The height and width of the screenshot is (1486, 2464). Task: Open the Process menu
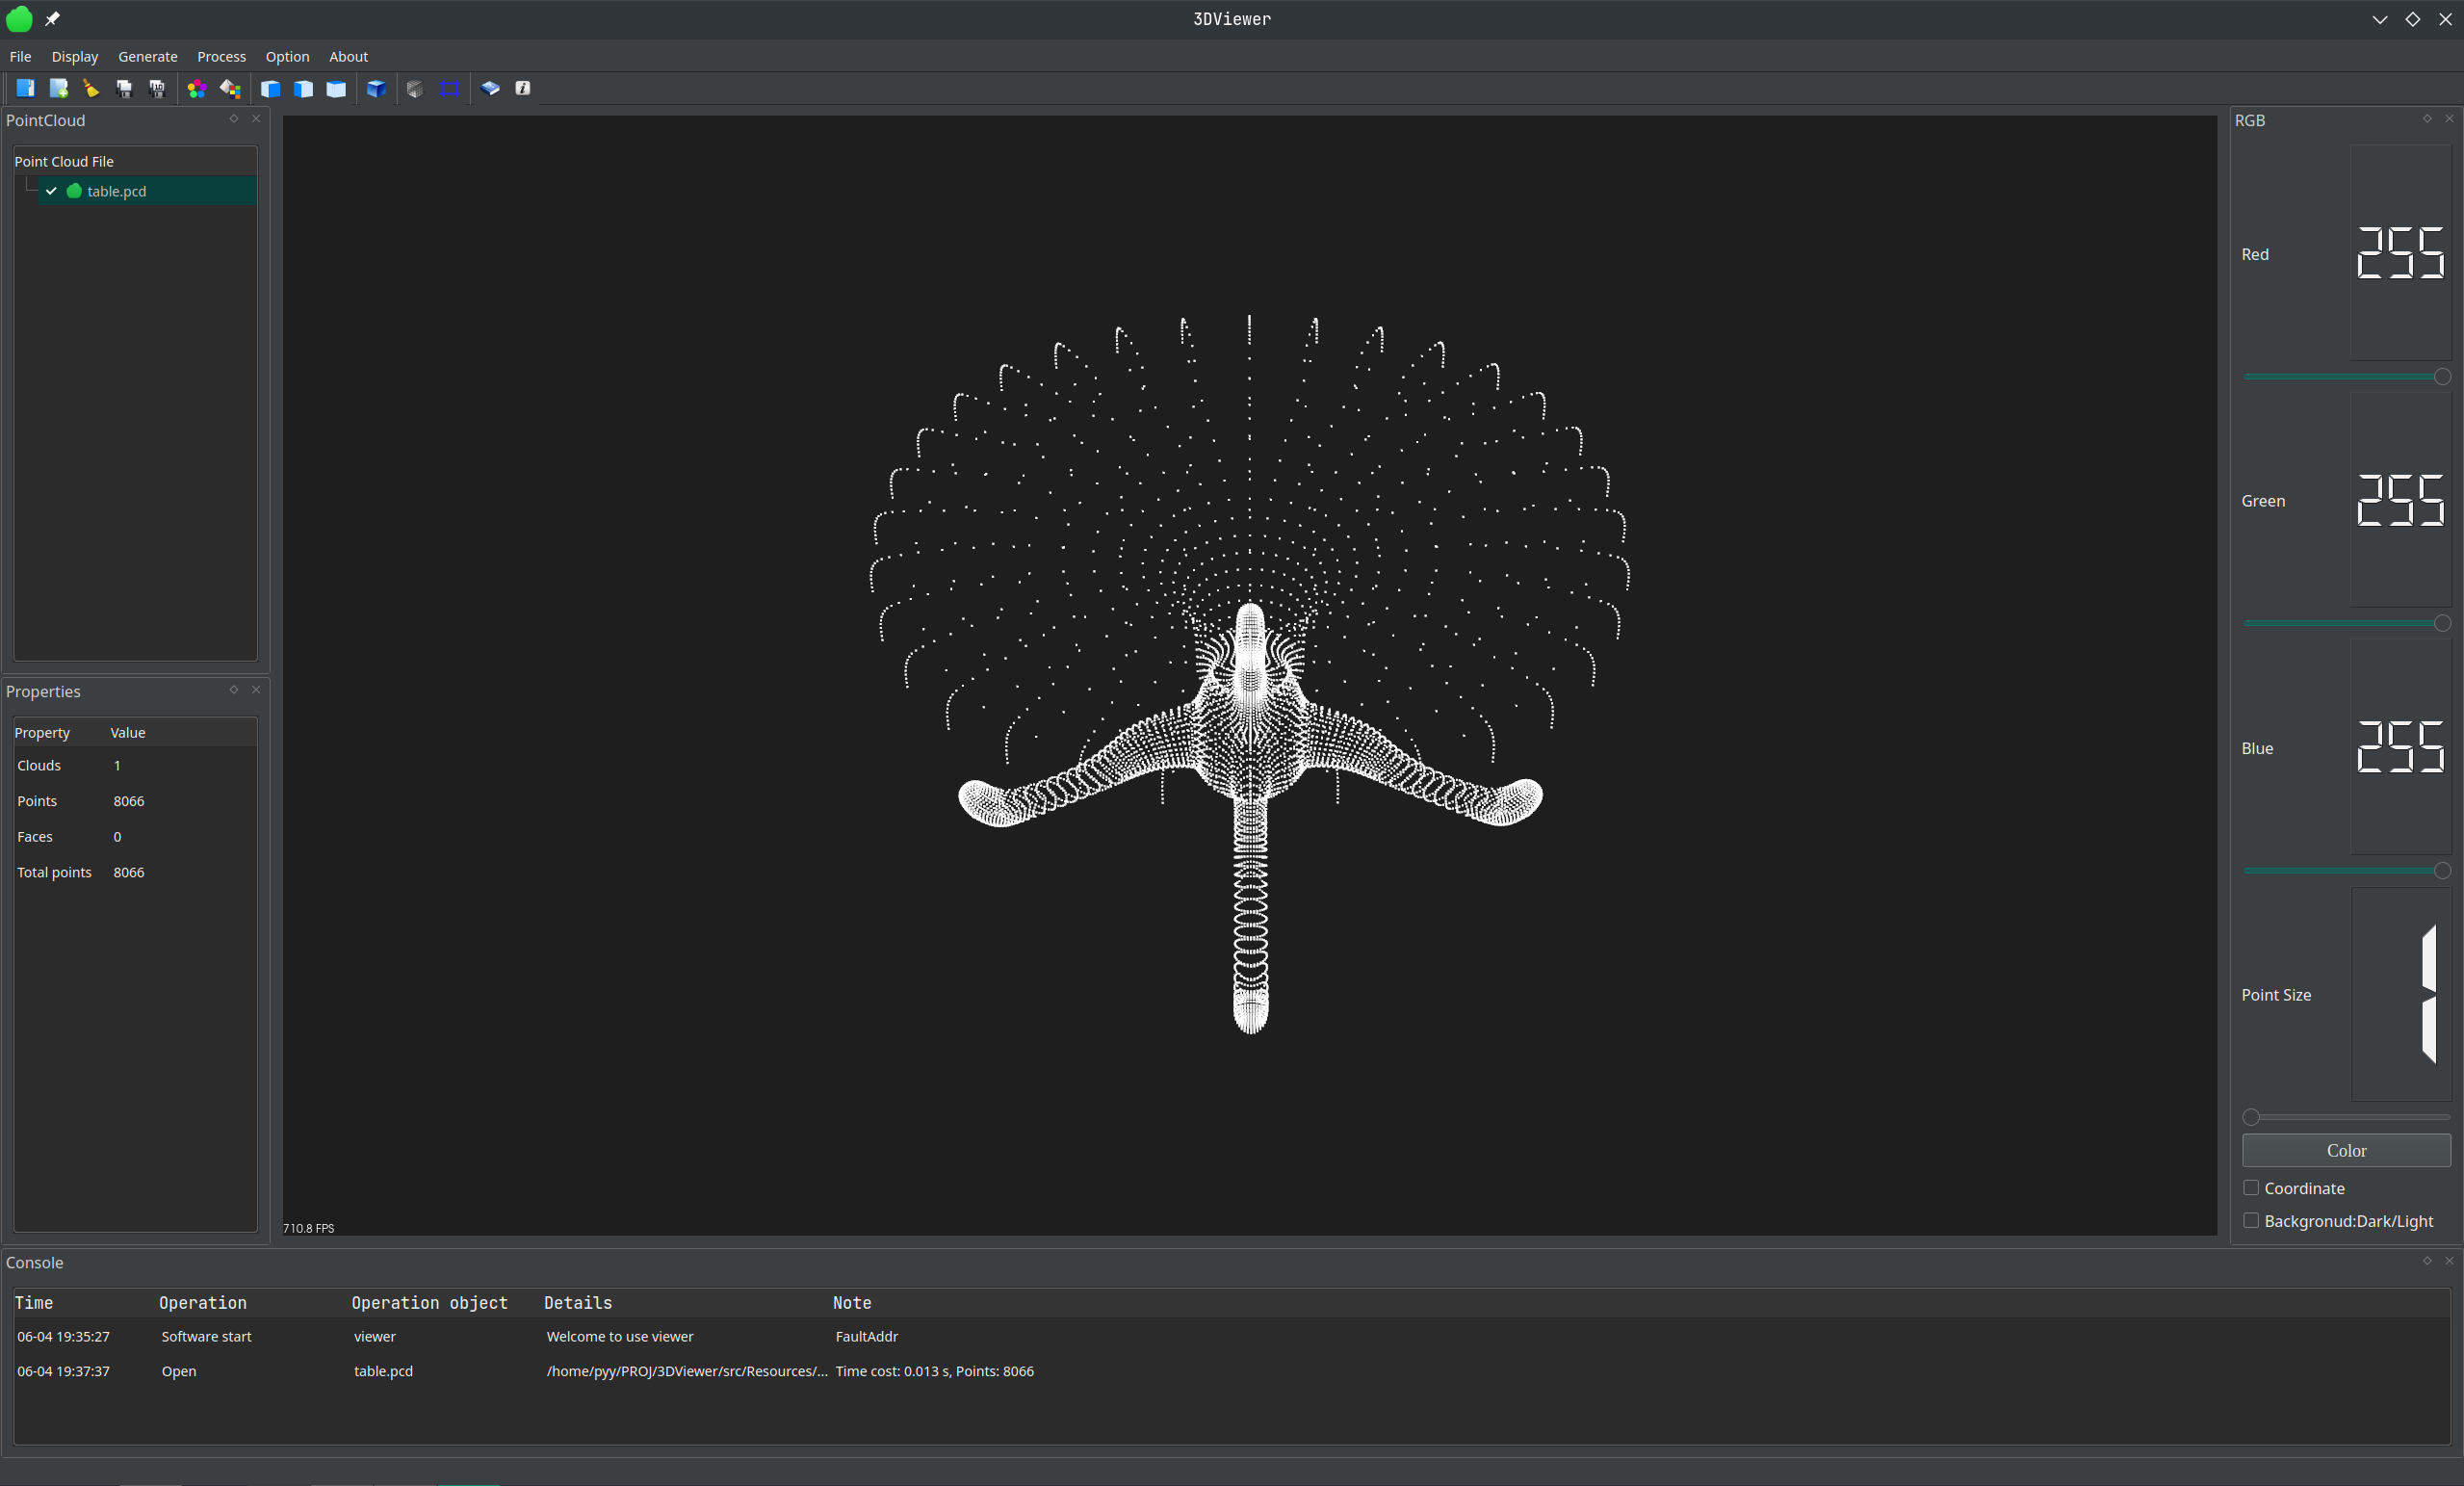221,57
